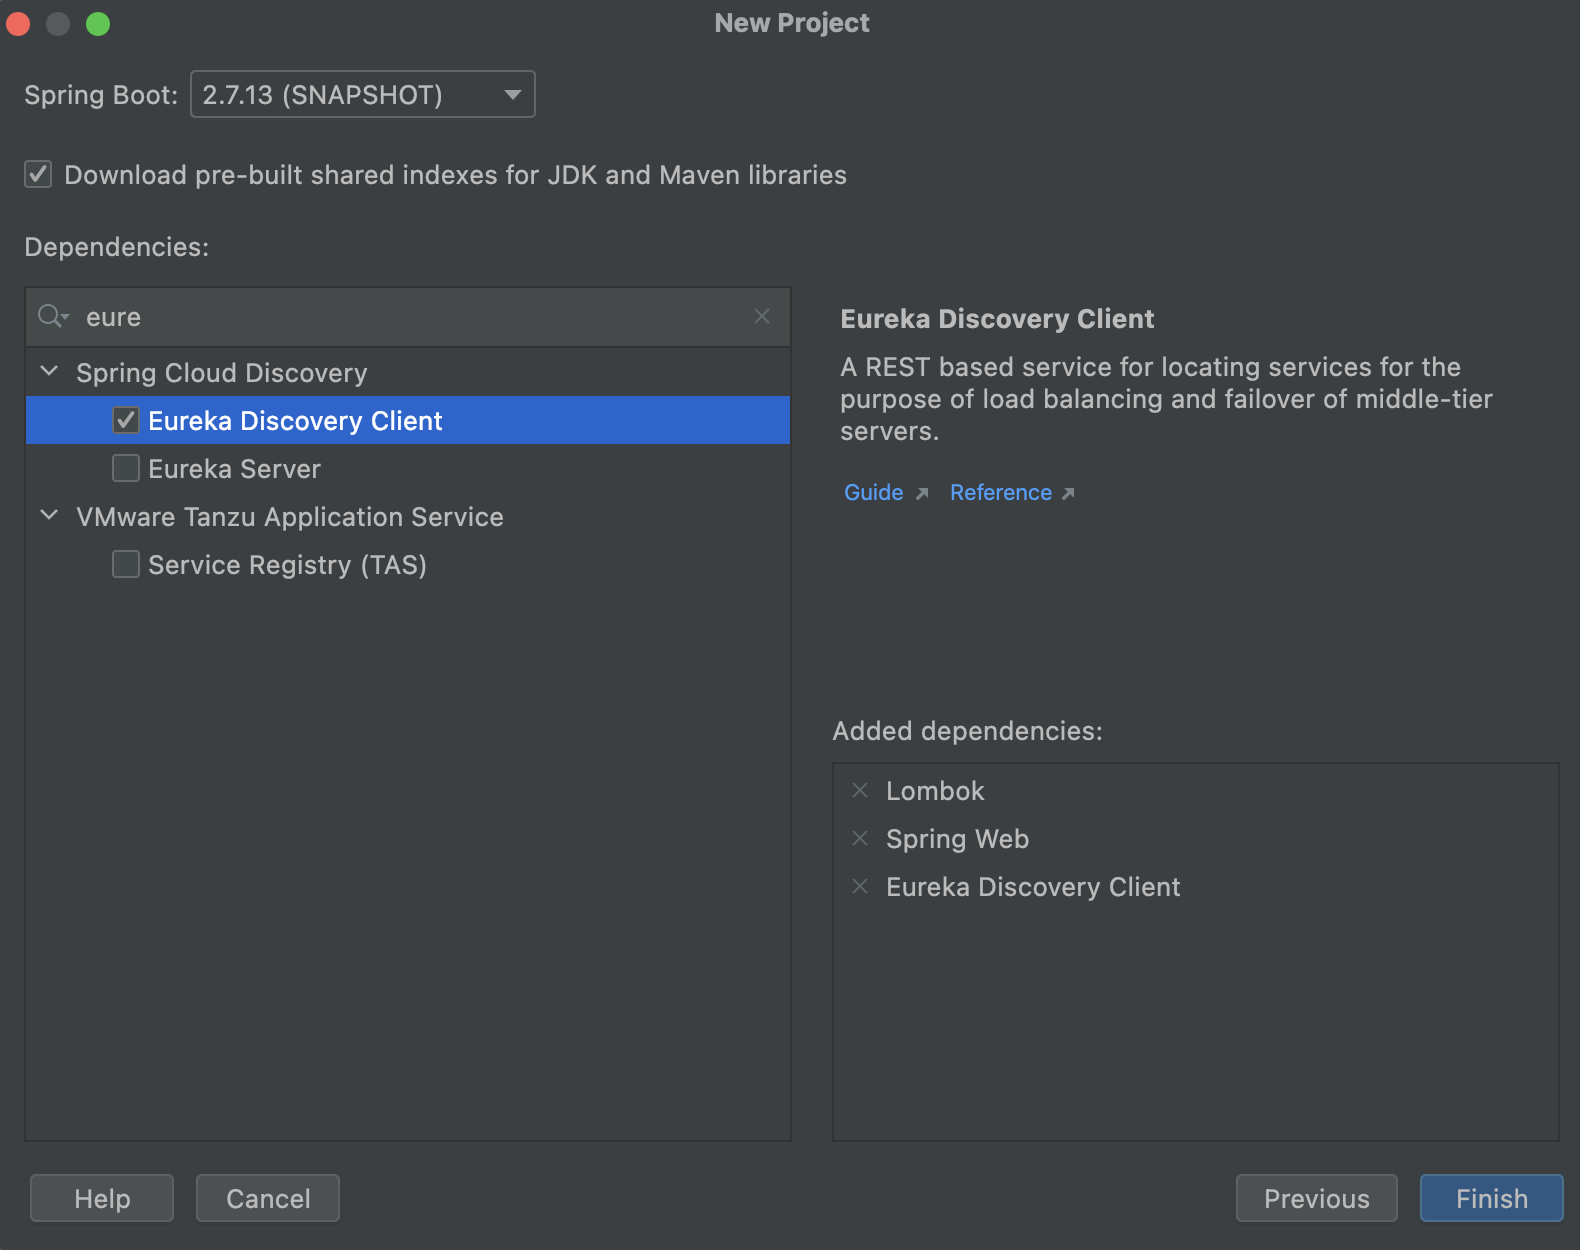
Task: Remove Lombok from added dependencies
Action: tap(860, 790)
